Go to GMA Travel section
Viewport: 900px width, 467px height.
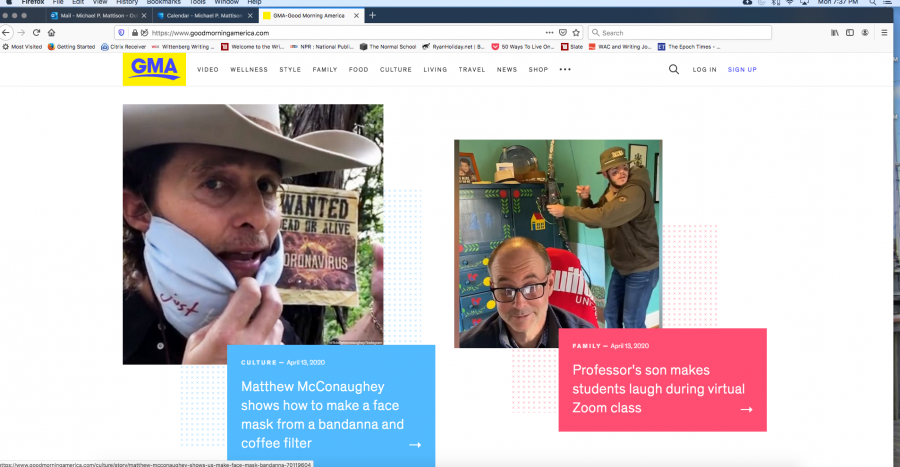click(x=472, y=69)
